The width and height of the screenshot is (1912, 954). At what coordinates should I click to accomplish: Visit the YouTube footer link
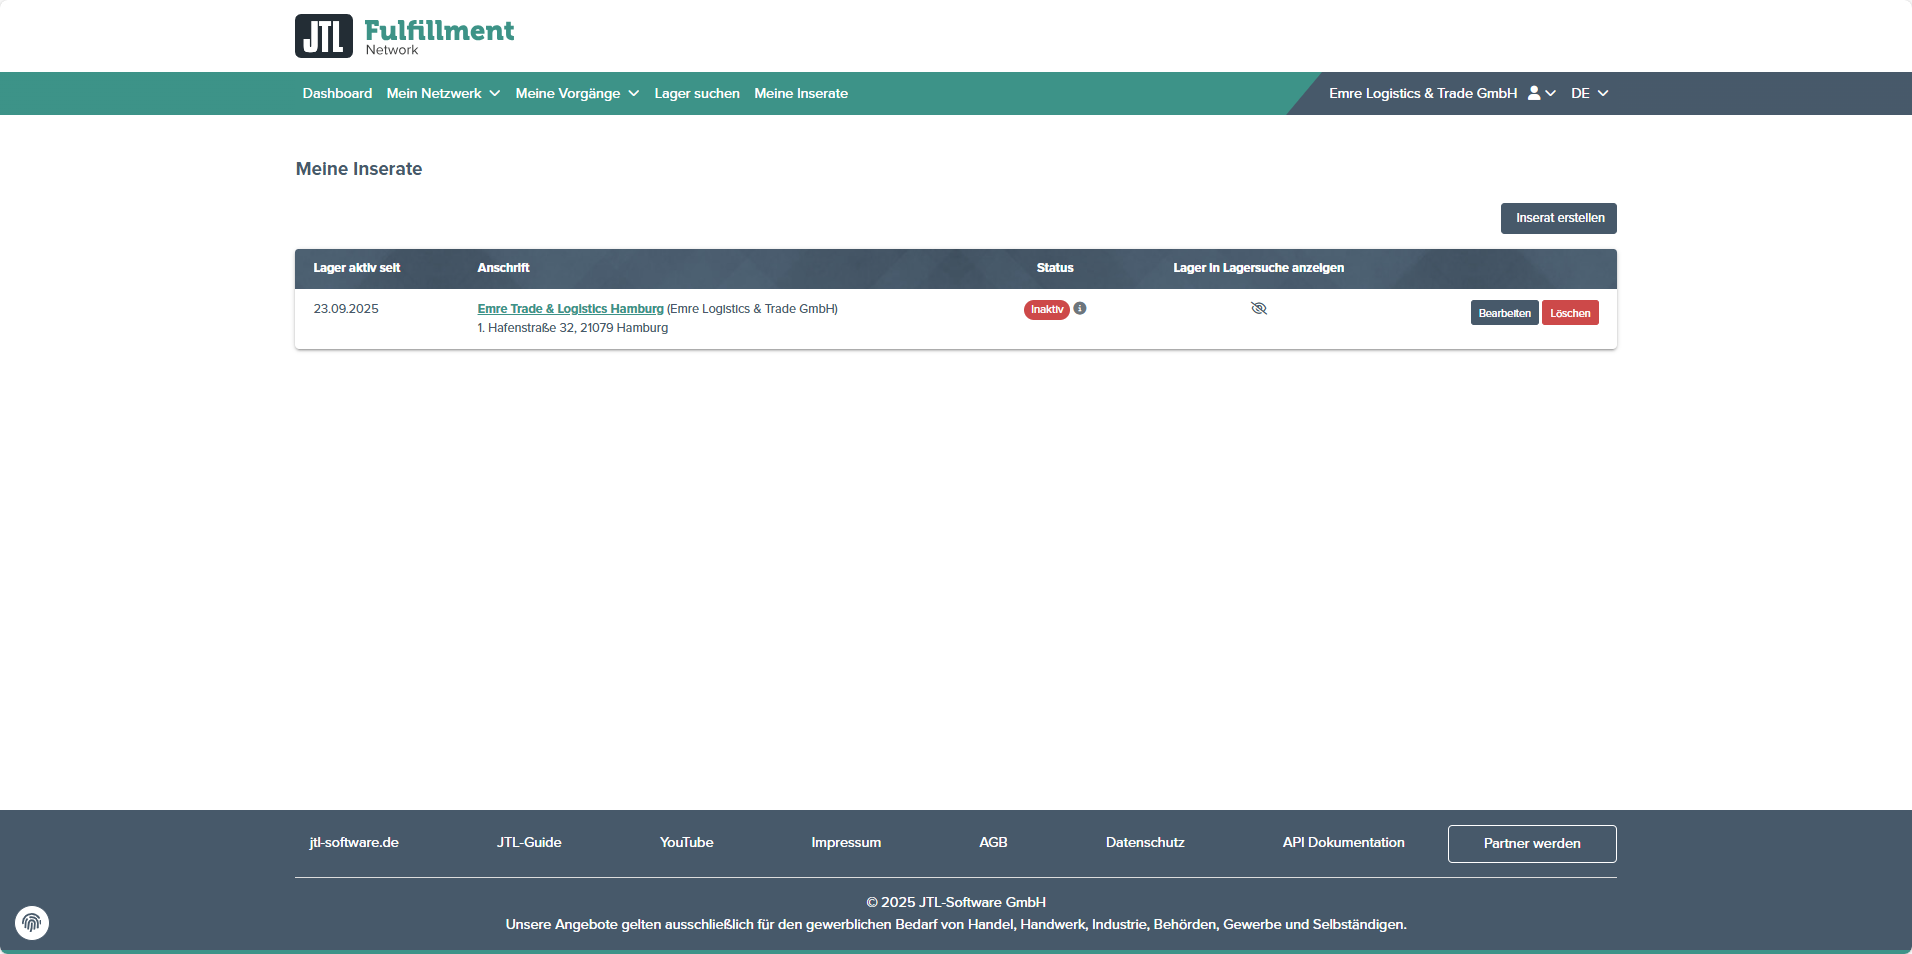pos(686,842)
